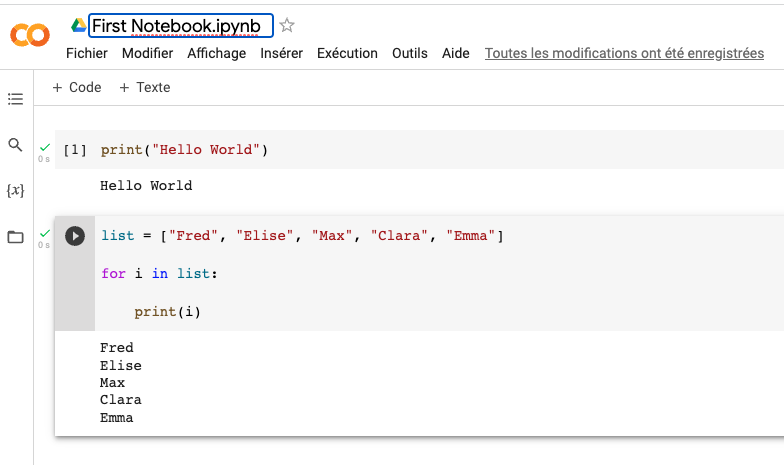Image resolution: width=784 pixels, height=465 pixels.
Task: Add a new text cell with + Texte
Action: (x=145, y=88)
